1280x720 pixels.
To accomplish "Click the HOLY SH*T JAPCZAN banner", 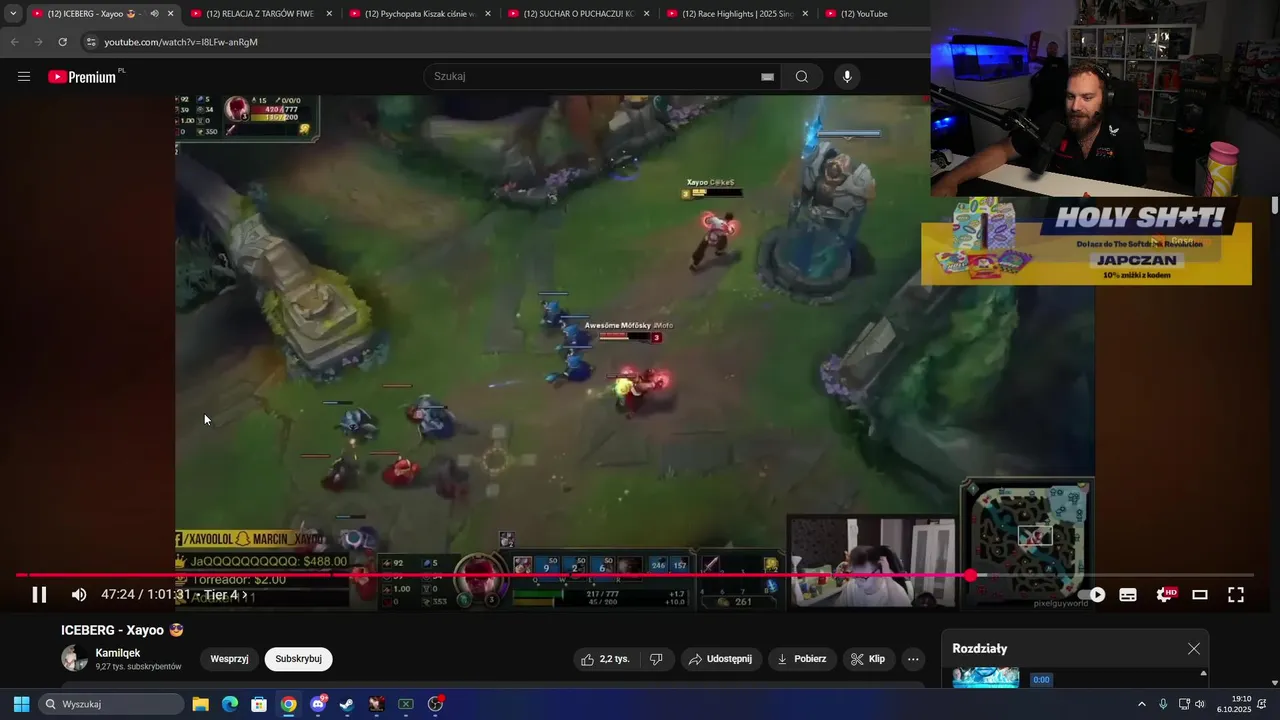I will [1086, 241].
